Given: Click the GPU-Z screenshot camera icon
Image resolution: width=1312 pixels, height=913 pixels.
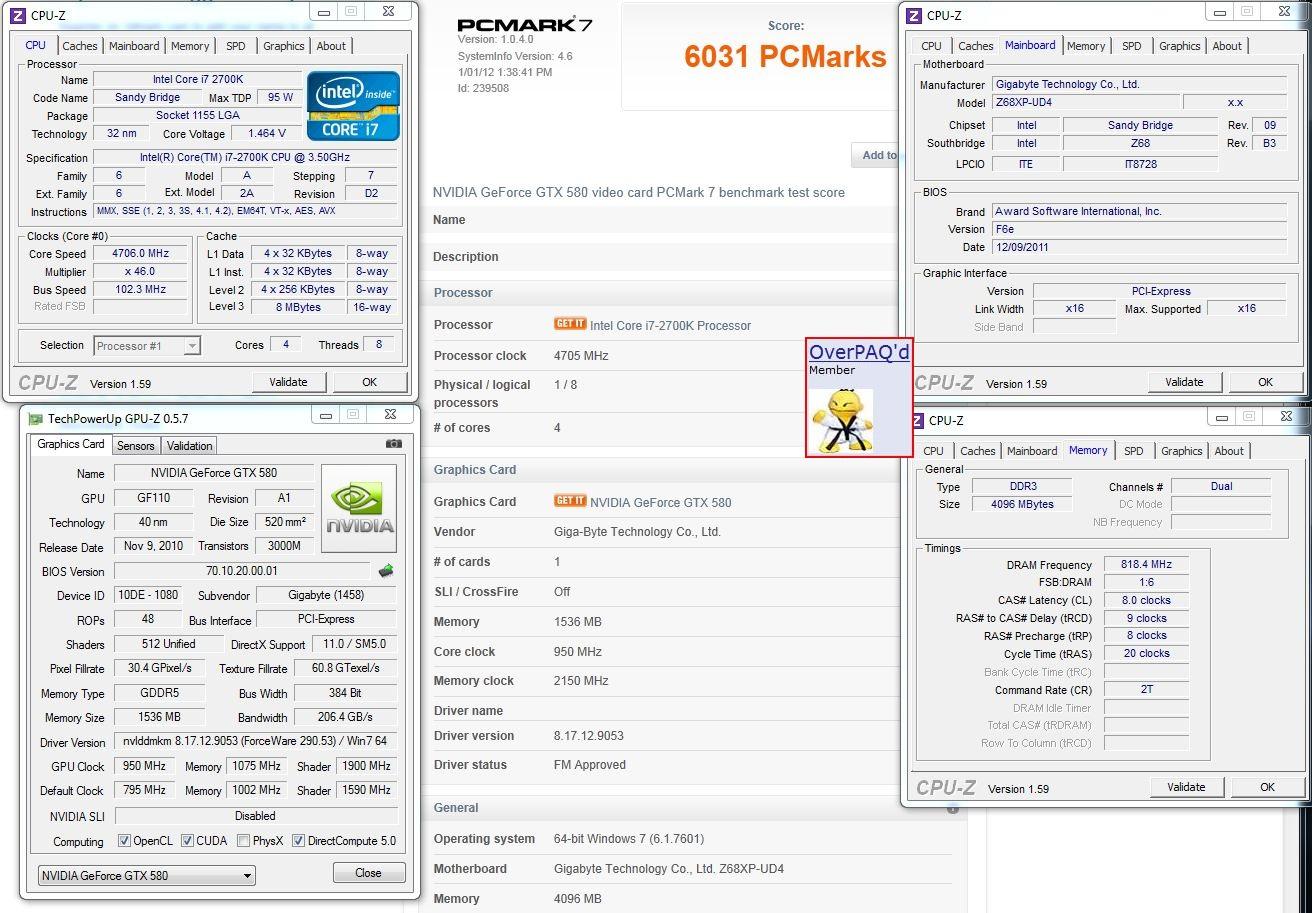Looking at the screenshot, I should point(394,444).
